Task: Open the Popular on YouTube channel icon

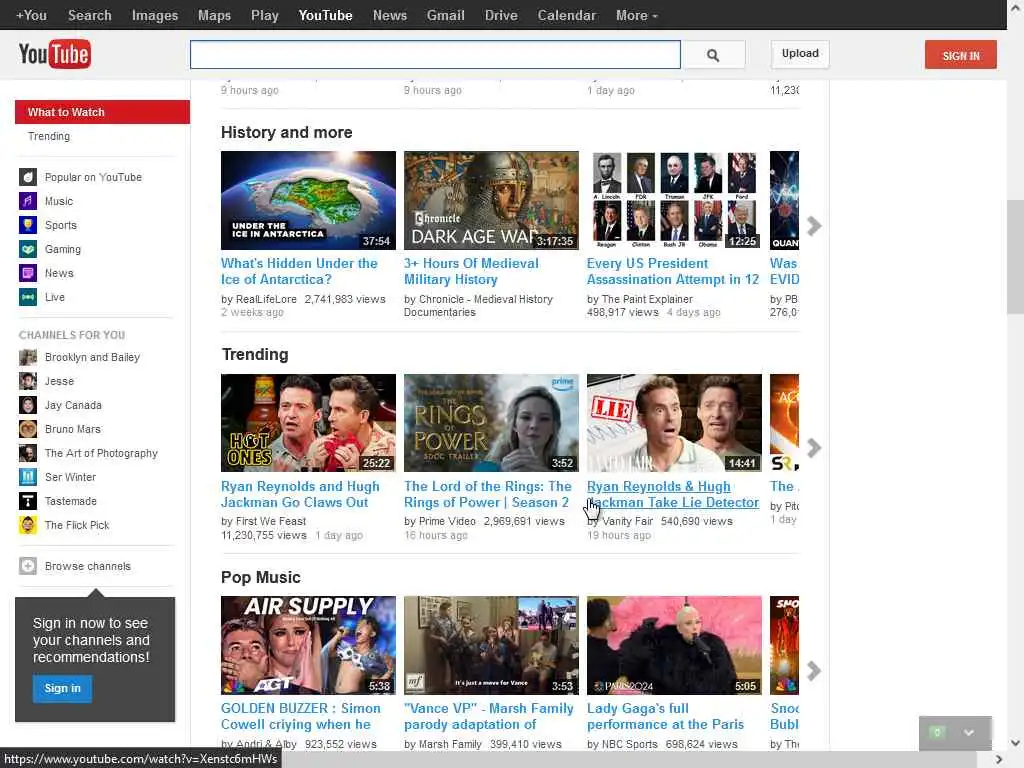Action: coord(27,177)
